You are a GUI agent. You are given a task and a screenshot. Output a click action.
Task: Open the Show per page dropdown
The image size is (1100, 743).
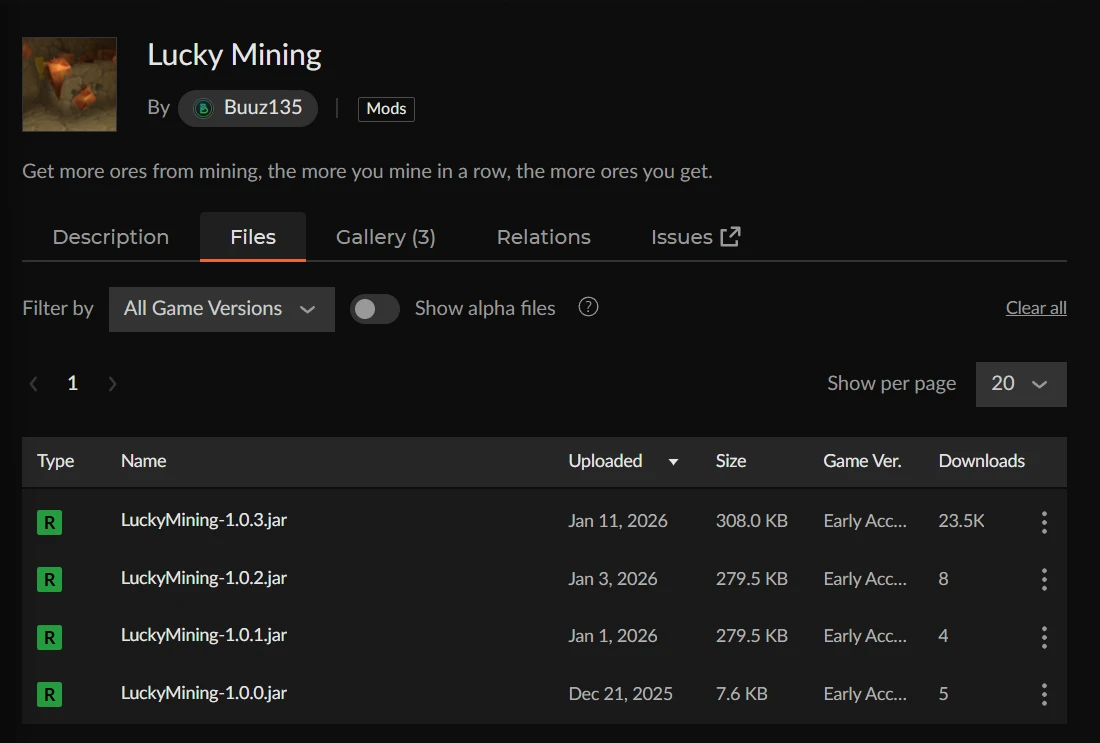tap(1020, 384)
